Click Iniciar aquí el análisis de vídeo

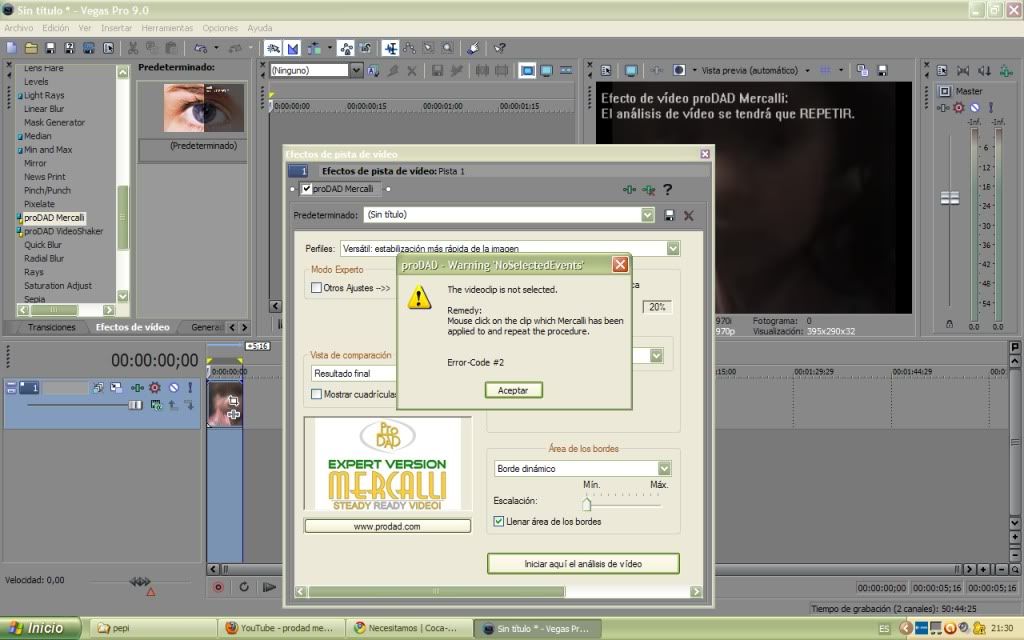(583, 564)
